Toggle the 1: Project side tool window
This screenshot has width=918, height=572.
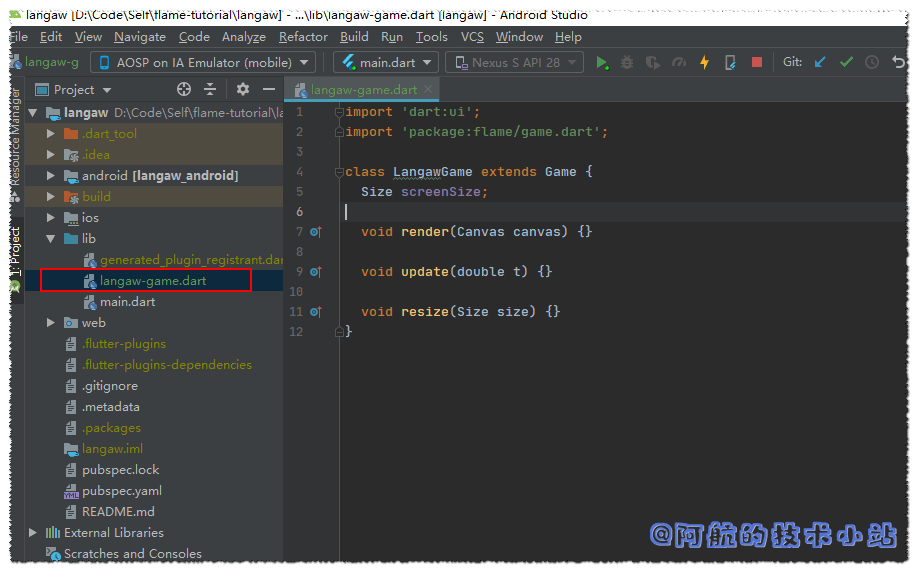tap(15, 255)
